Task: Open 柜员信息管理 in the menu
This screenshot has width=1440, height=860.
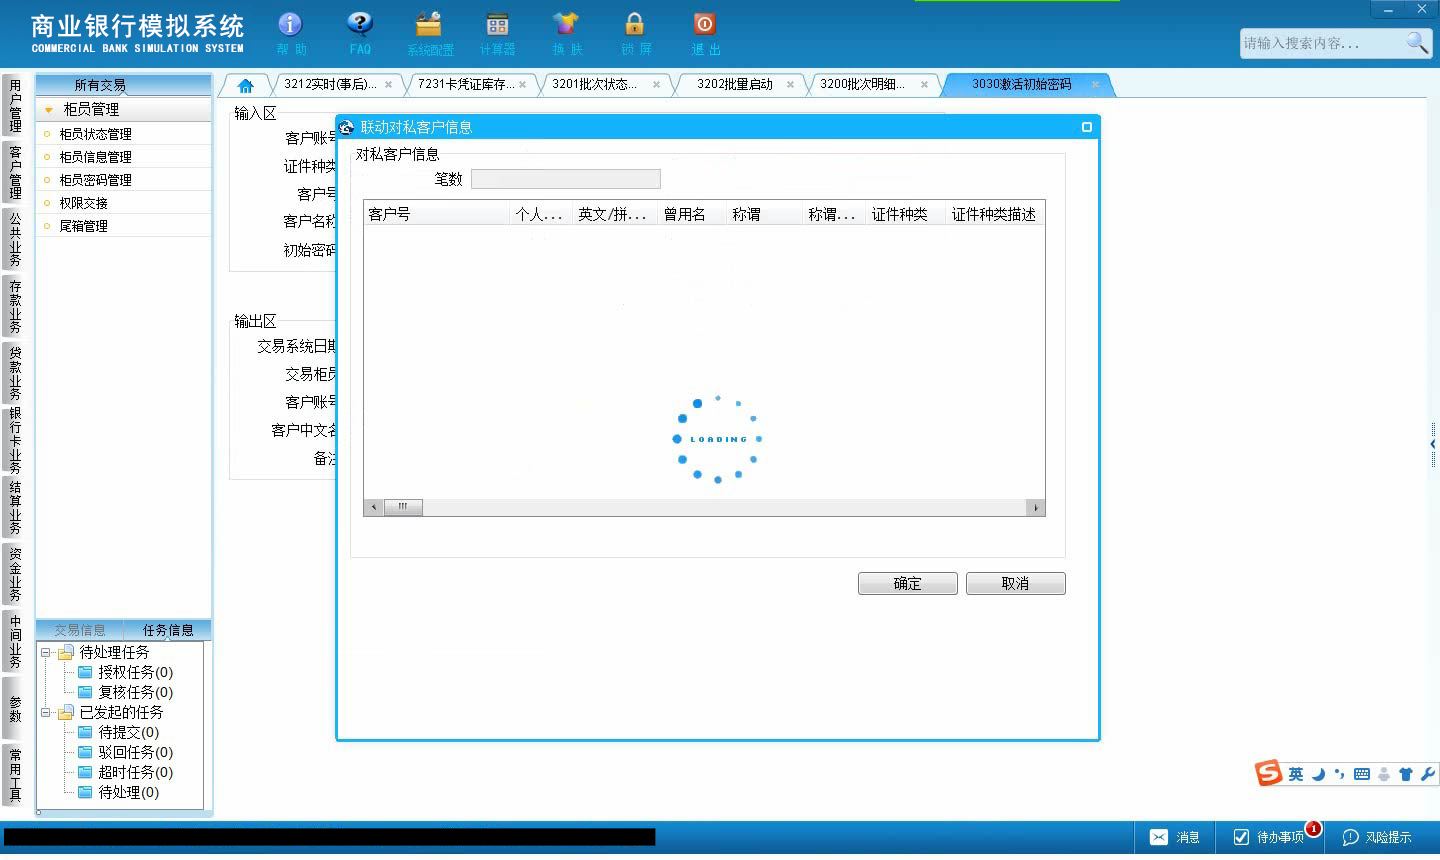Action: click(95, 157)
